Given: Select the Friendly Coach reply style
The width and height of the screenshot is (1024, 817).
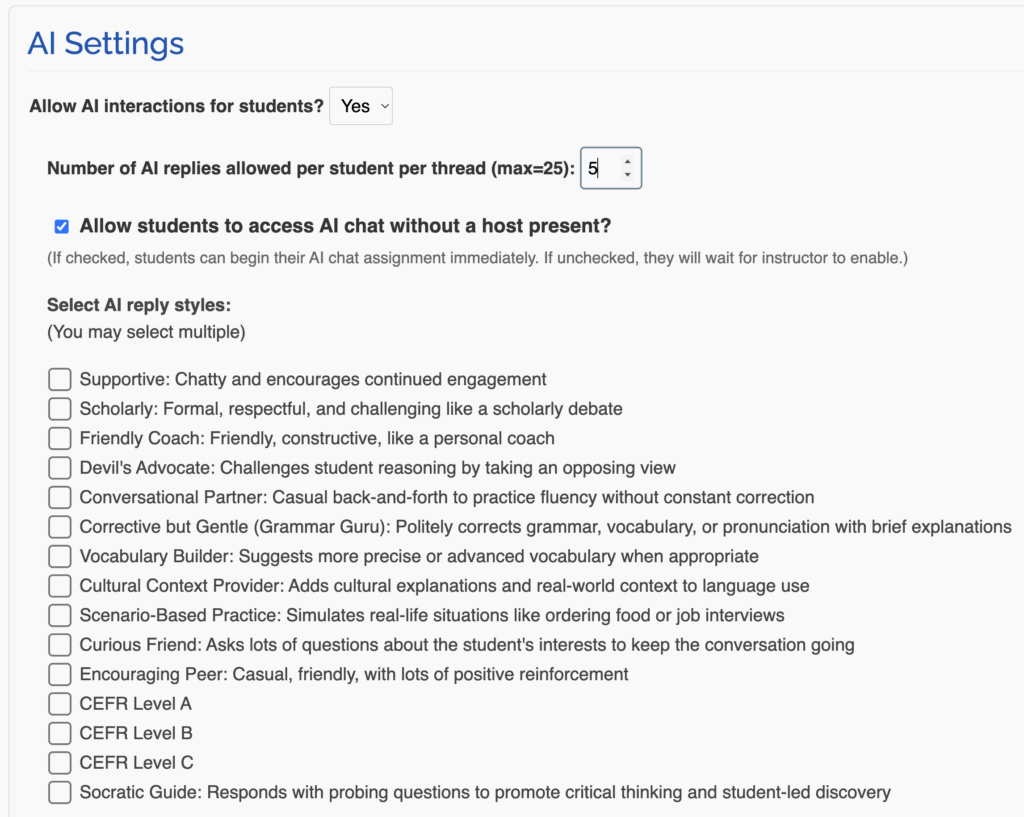Looking at the screenshot, I should pyautogui.click(x=60, y=438).
